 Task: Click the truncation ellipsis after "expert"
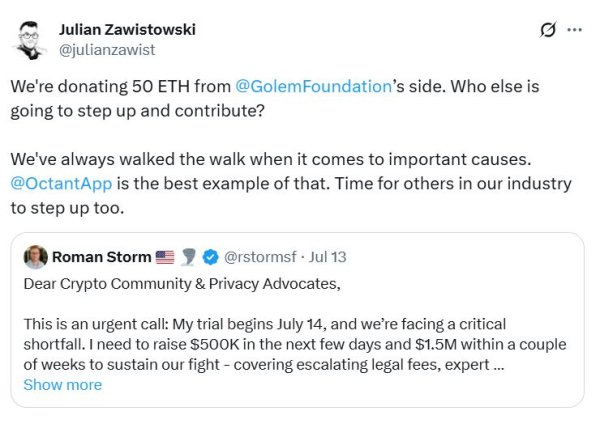click(498, 364)
